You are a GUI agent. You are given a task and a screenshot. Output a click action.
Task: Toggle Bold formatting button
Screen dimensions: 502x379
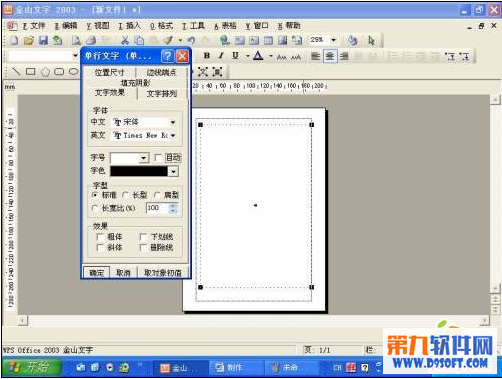pyautogui.click(x=207, y=56)
